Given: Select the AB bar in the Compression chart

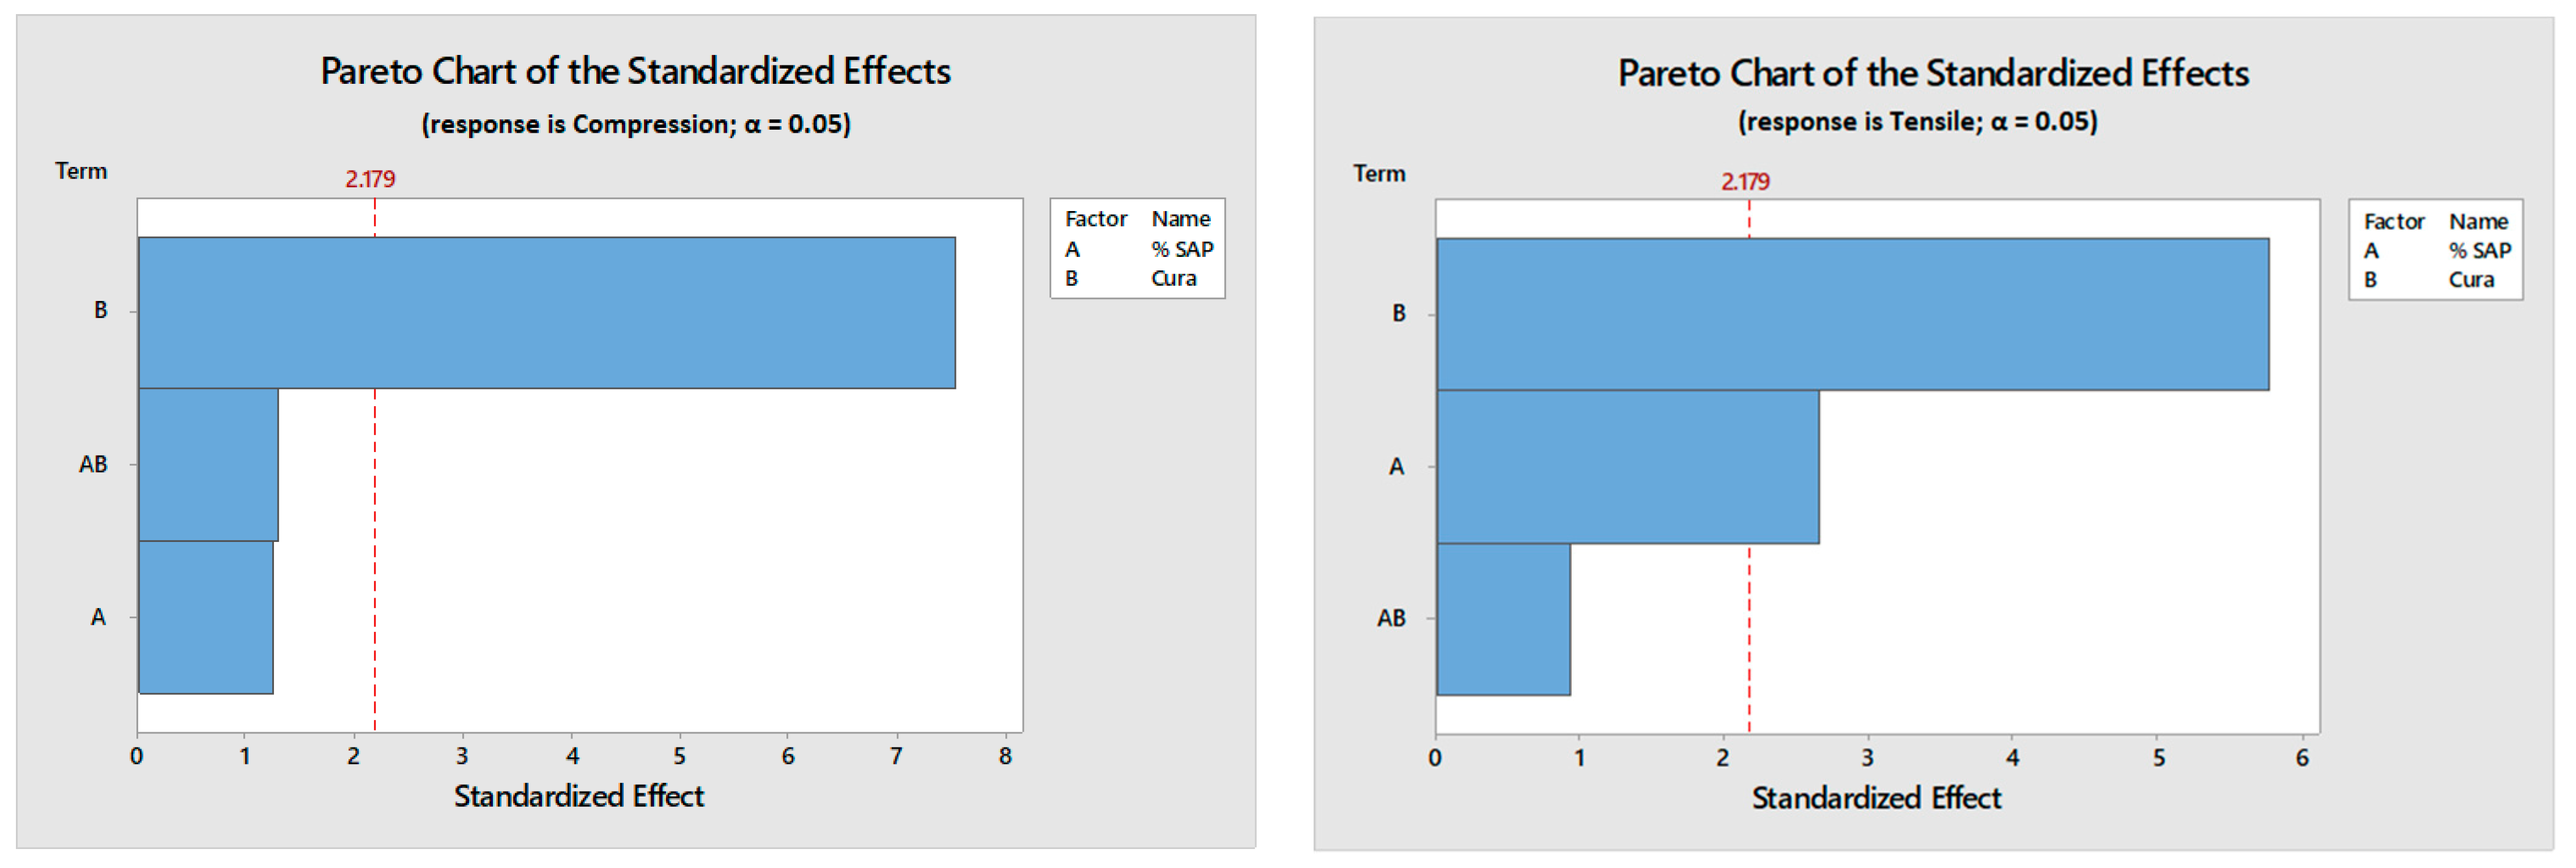Looking at the screenshot, I should tap(208, 464).
